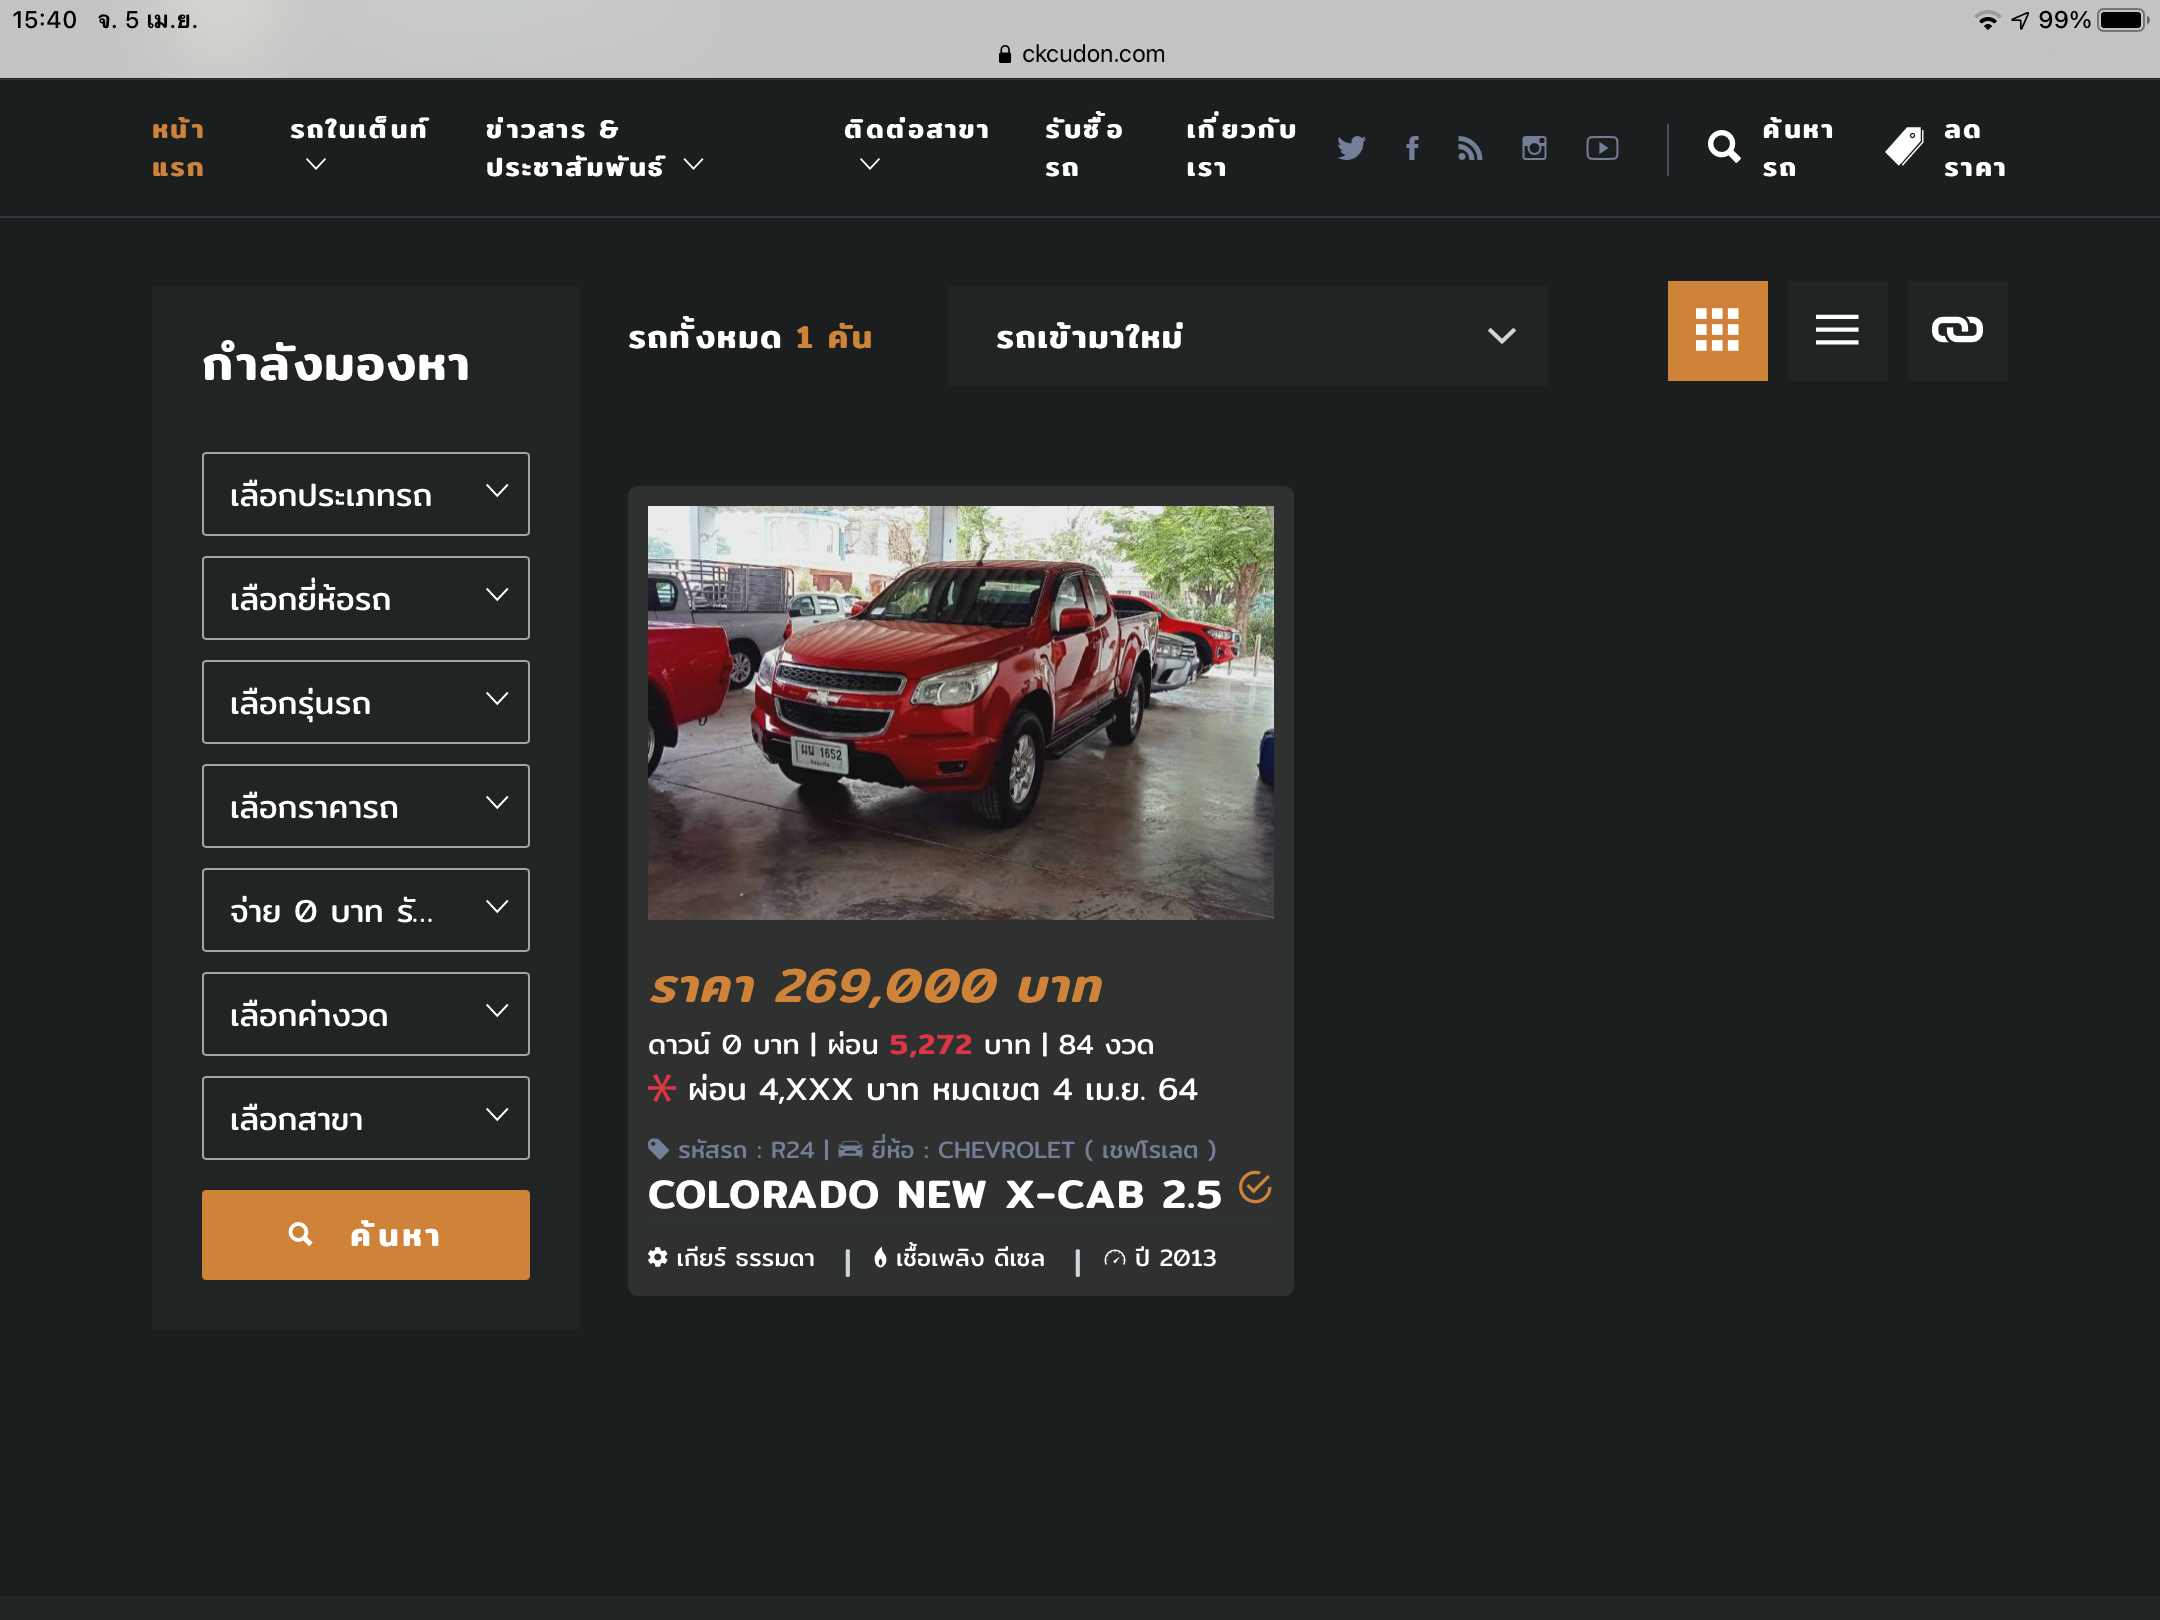Open the Instagram icon link
2160x1620 pixels.
1534,148
